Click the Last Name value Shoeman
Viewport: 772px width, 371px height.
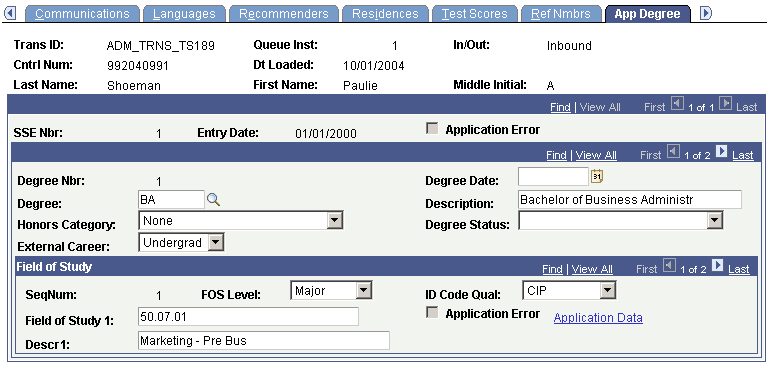point(134,86)
